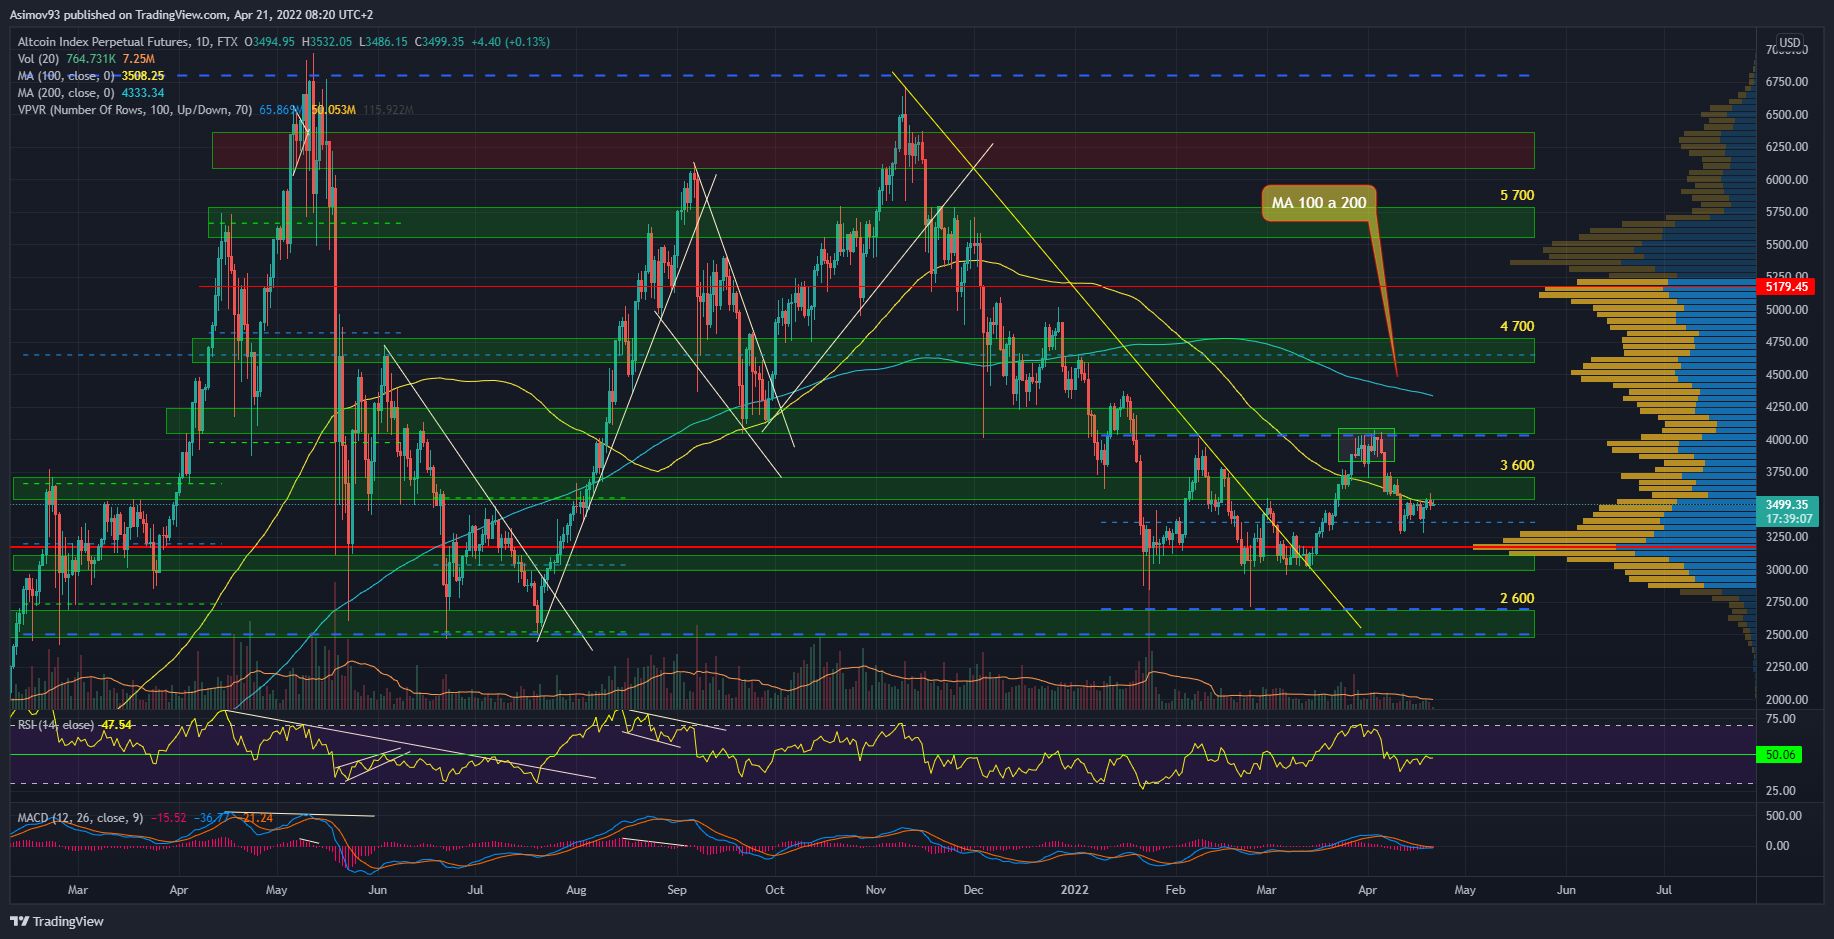The width and height of the screenshot is (1834, 939).
Task: Select the MA (200, close, 0) indicator legend
Action: pyautogui.click(x=64, y=92)
